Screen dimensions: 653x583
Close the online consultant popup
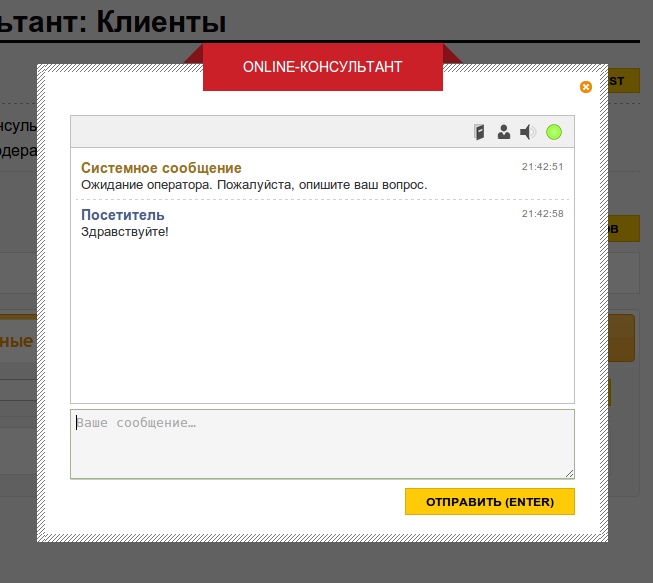tap(586, 87)
